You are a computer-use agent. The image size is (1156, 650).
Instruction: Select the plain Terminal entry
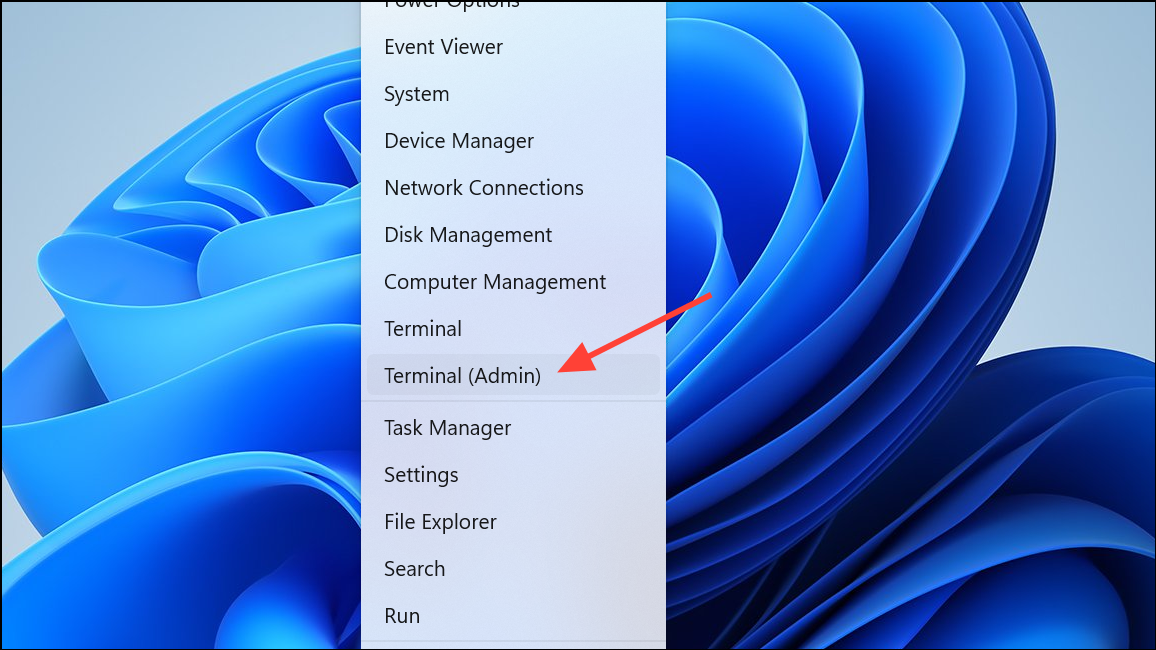click(513, 329)
